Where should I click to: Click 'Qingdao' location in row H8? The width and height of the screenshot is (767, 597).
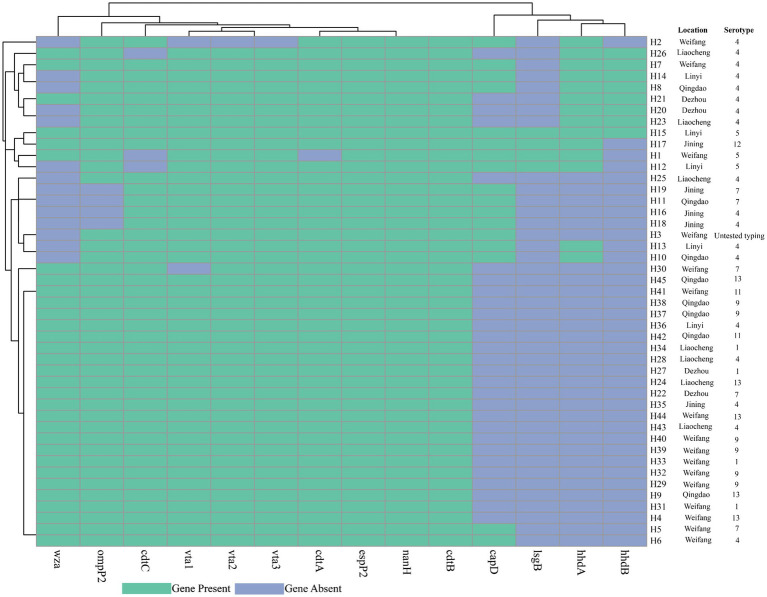click(694, 88)
